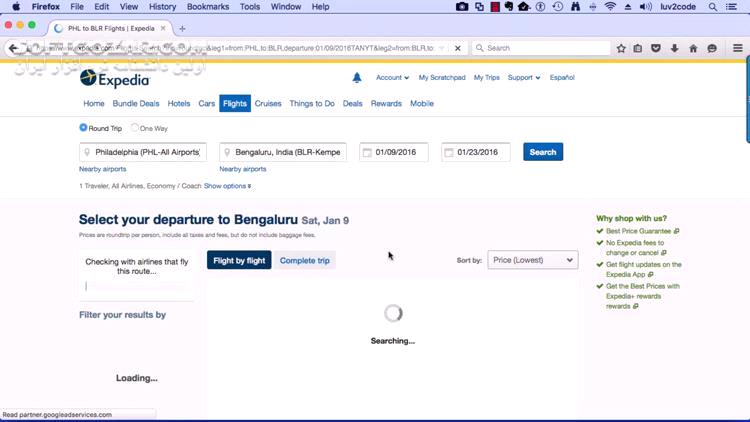Click the Firefox back arrow button
The image size is (750, 422).
13,48
